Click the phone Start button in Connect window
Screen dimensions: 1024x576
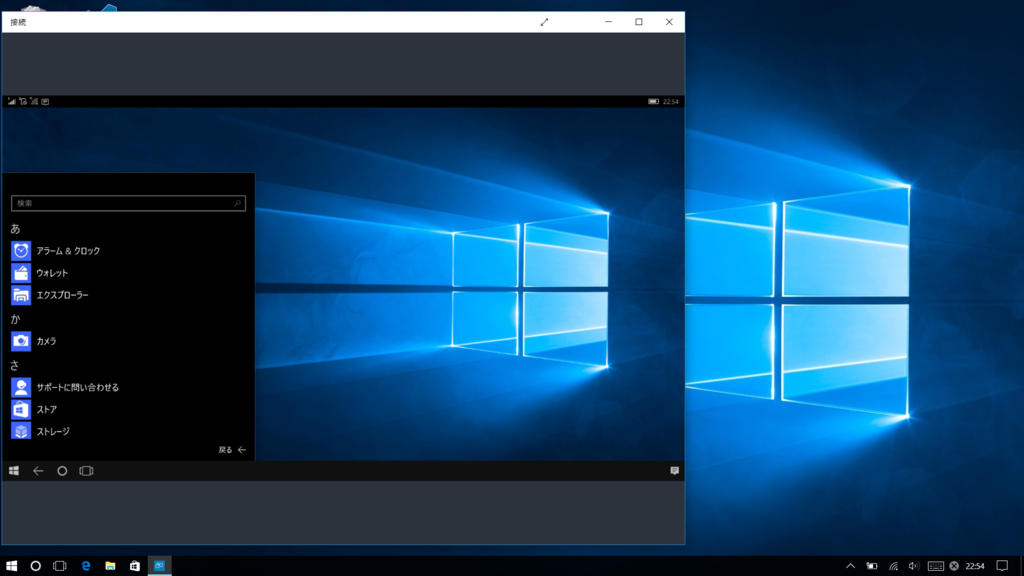point(14,471)
